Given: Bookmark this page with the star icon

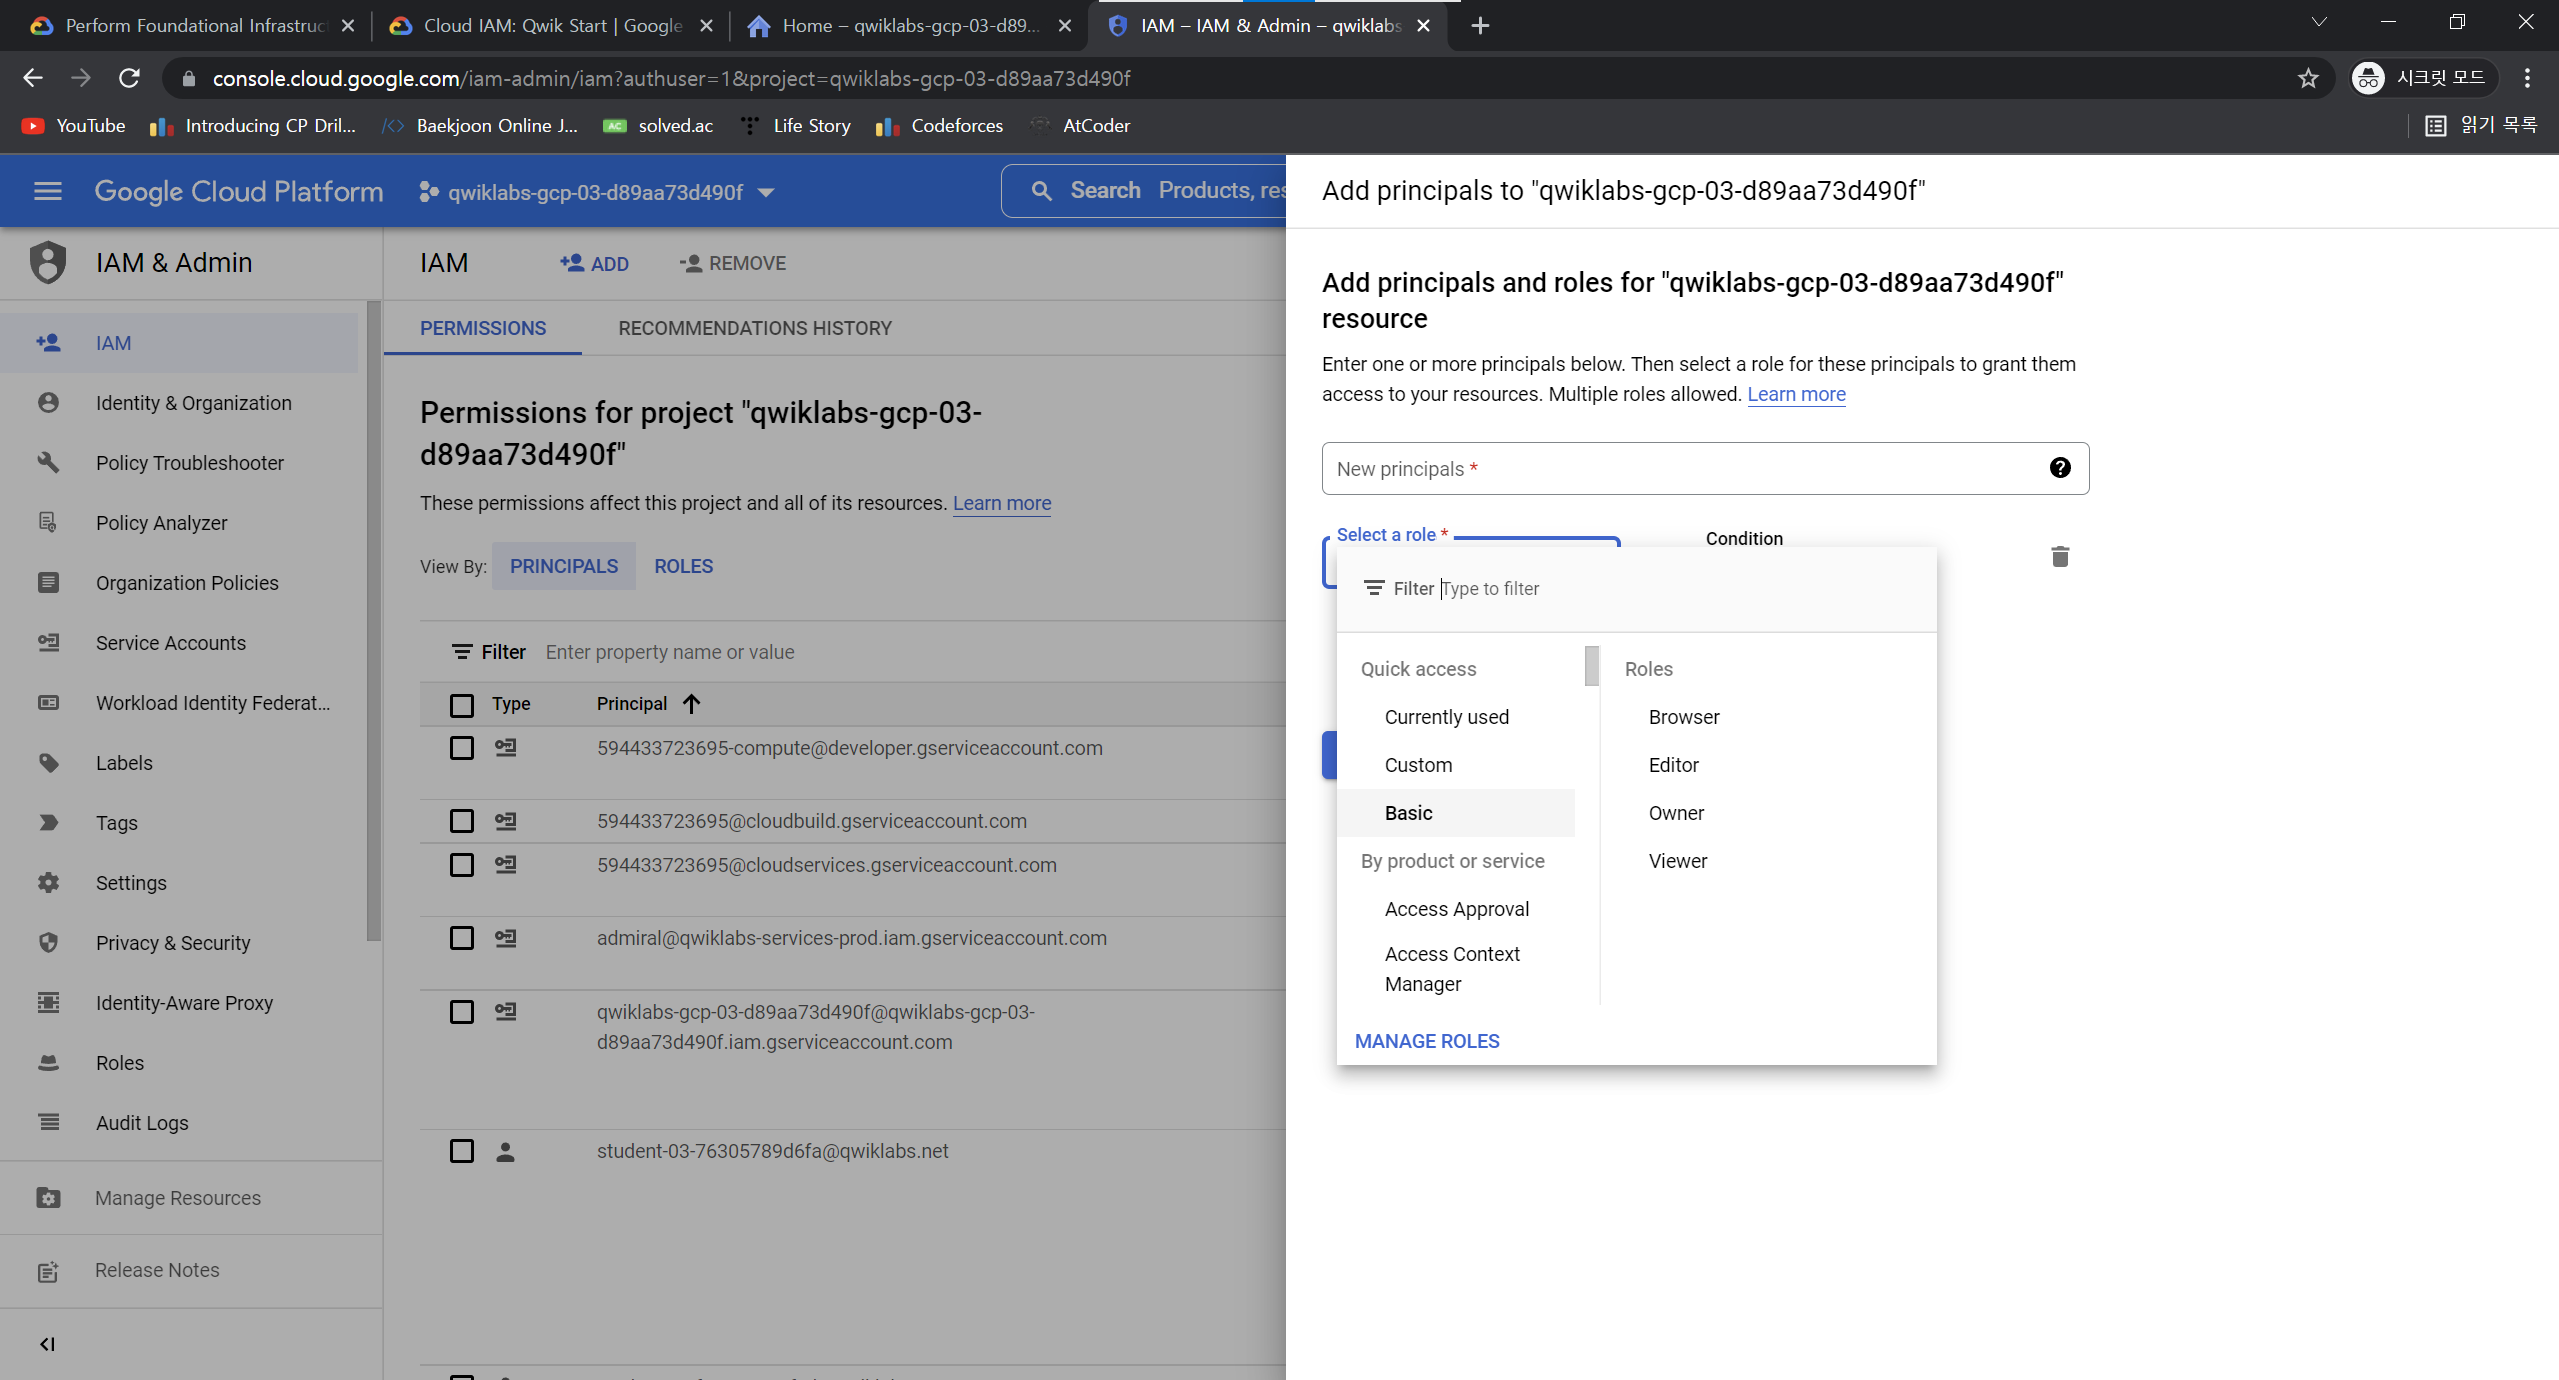Looking at the screenshot, I should (2307, 78).
